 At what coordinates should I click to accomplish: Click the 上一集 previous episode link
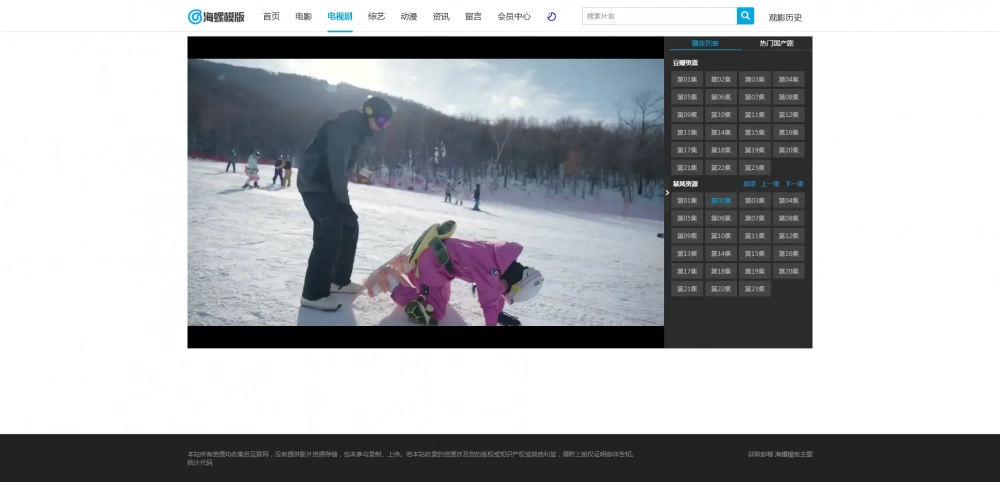point(770,184)
